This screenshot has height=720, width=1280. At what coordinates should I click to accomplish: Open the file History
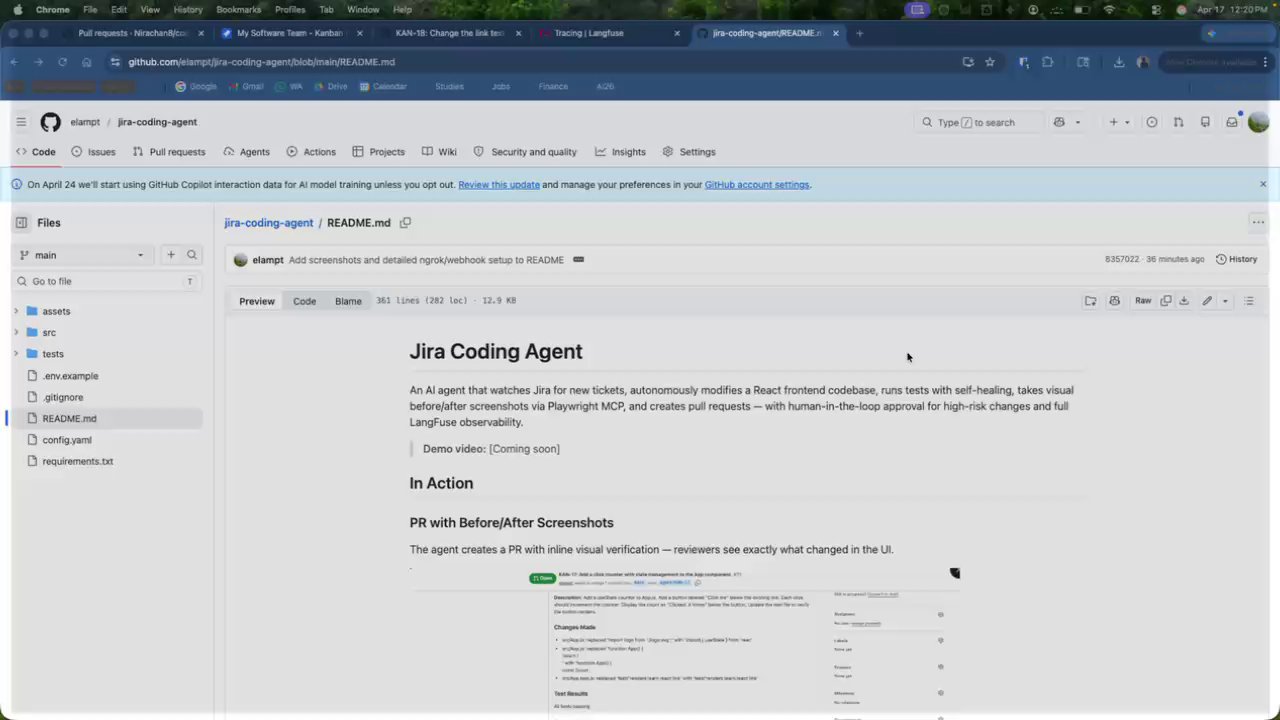[1236, 259]
